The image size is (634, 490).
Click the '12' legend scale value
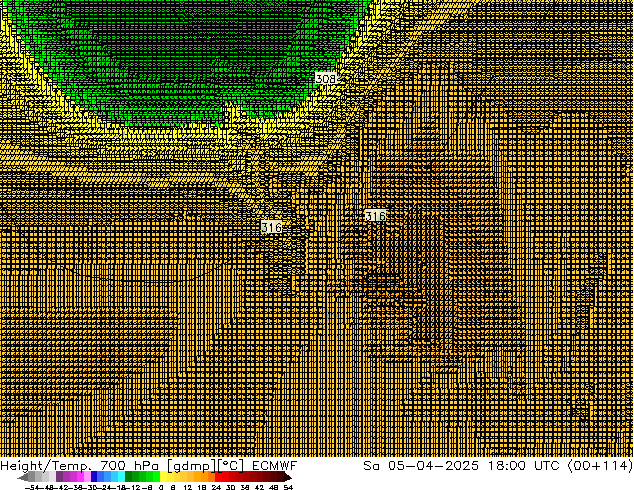[188, 488]
